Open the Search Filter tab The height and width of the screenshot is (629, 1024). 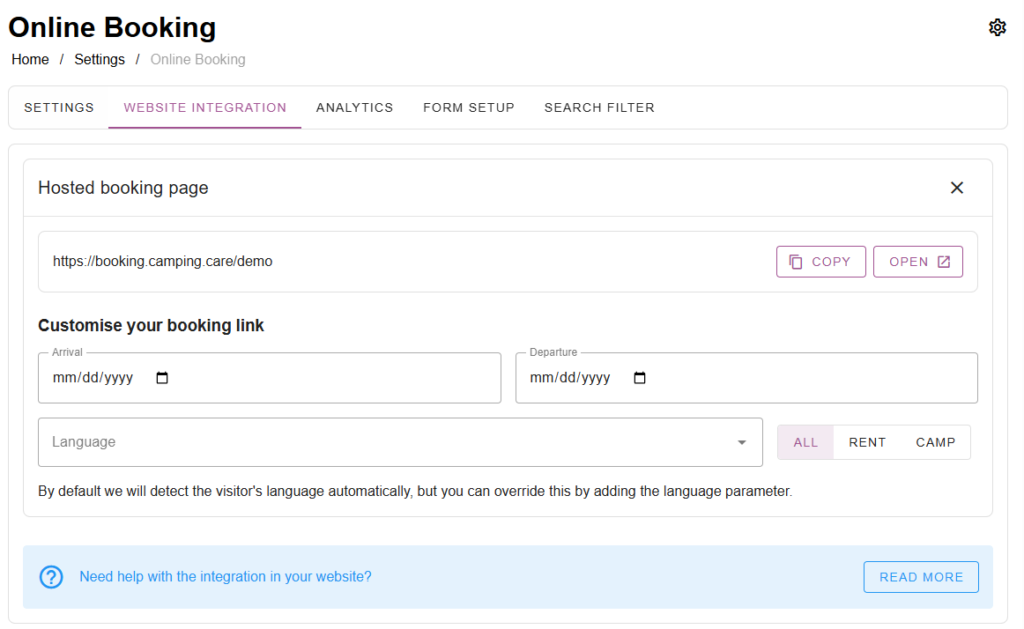click(599, 108)
